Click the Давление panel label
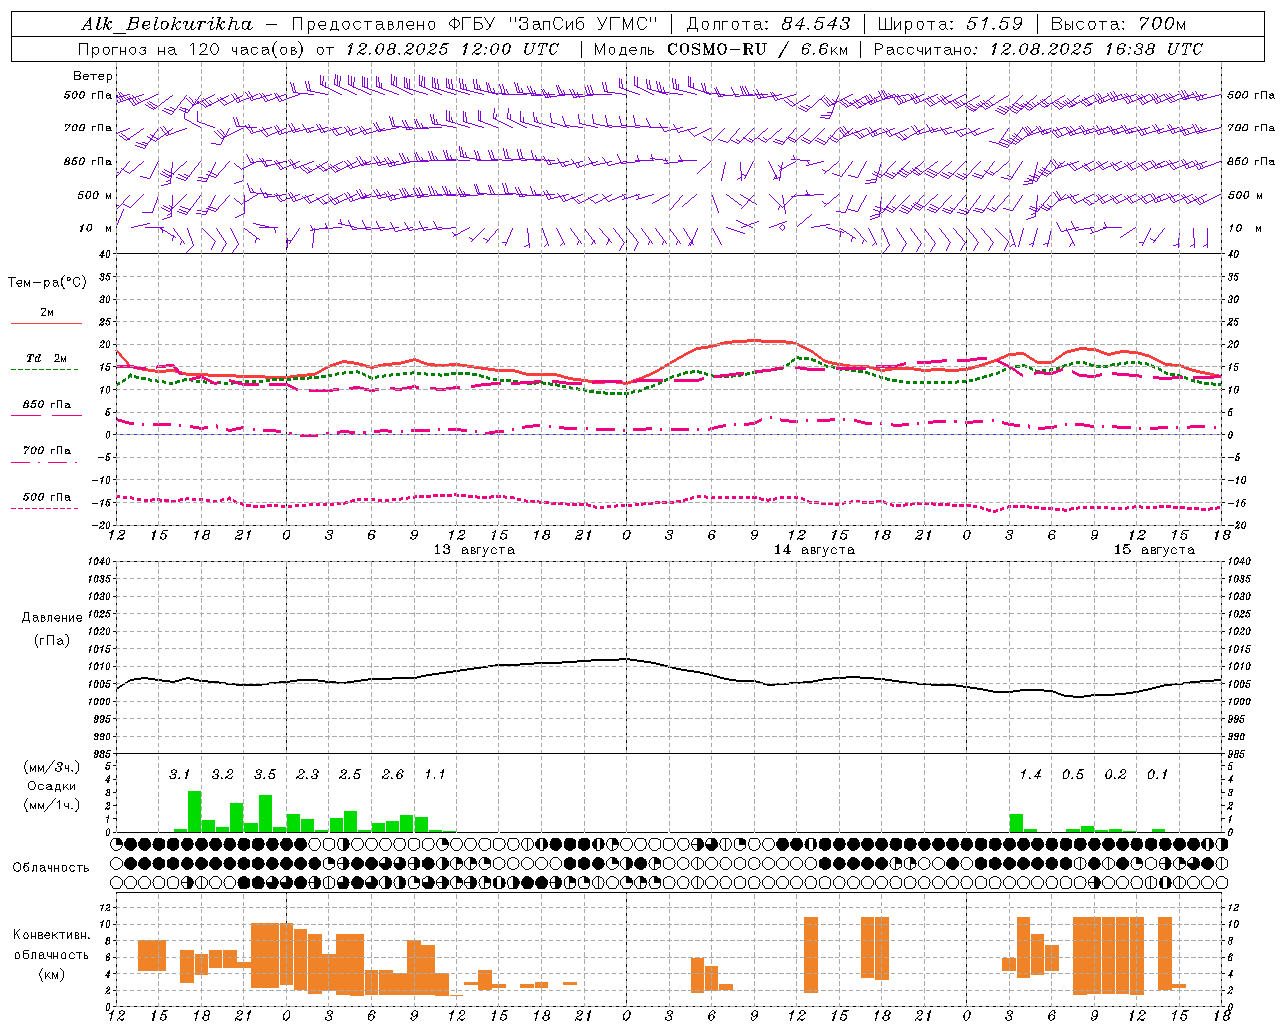Image resolution: width=1280 pixels, height=1024 pixels. pos(52,618)
